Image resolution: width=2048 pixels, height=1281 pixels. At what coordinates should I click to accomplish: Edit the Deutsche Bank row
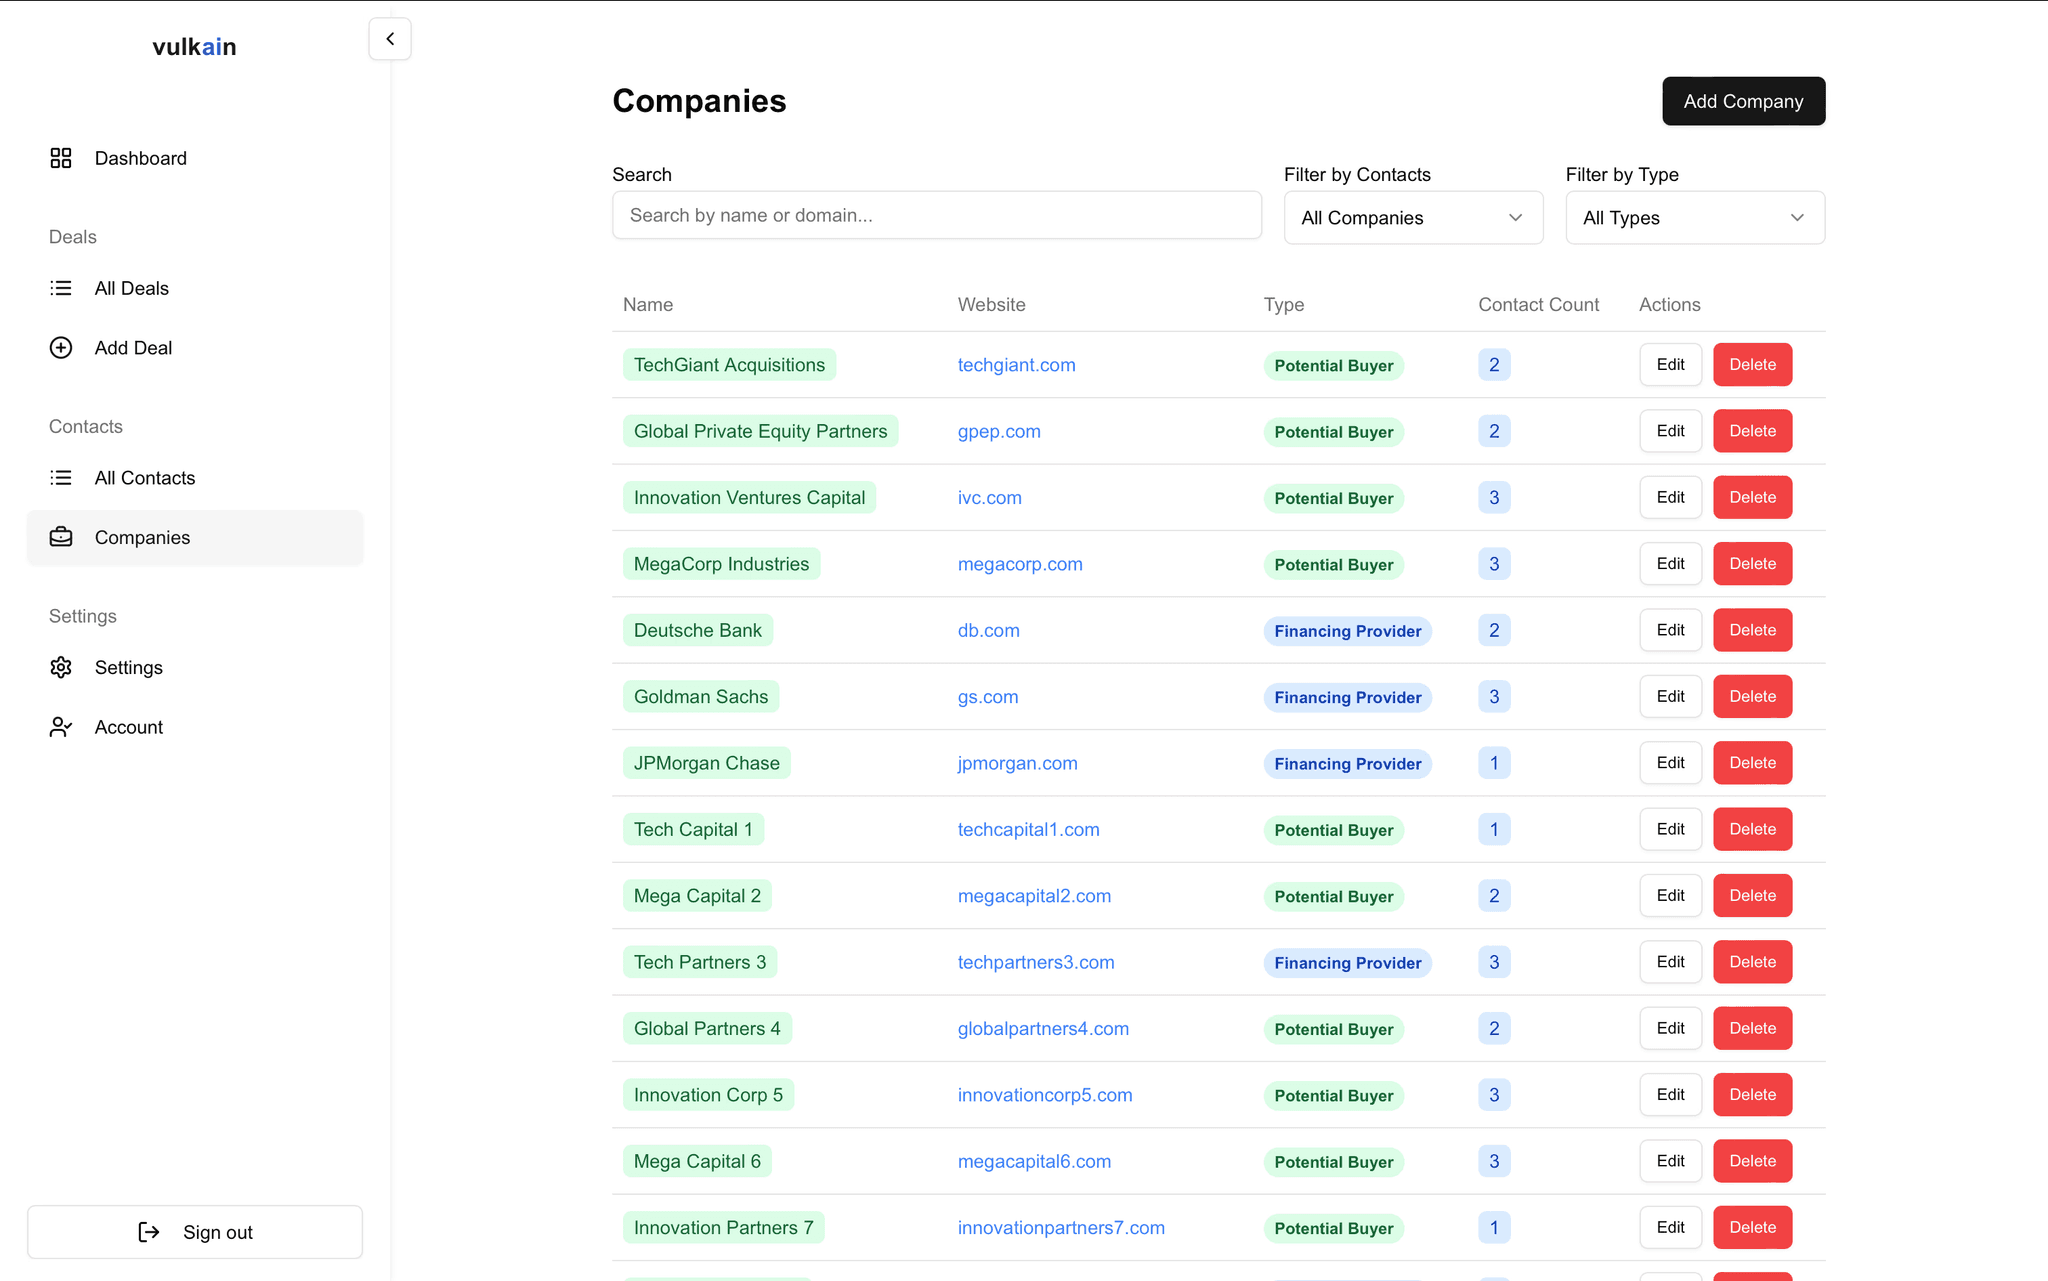[1670, 630]
